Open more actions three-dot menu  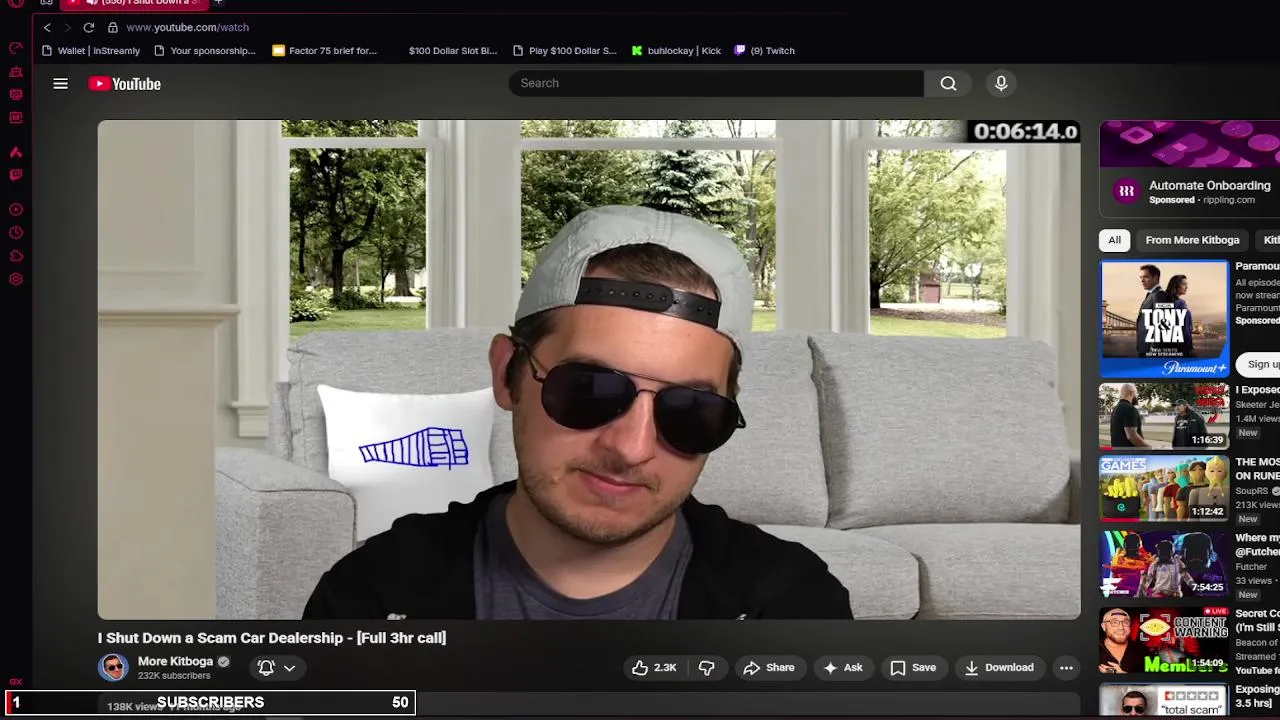point(1066,667)
